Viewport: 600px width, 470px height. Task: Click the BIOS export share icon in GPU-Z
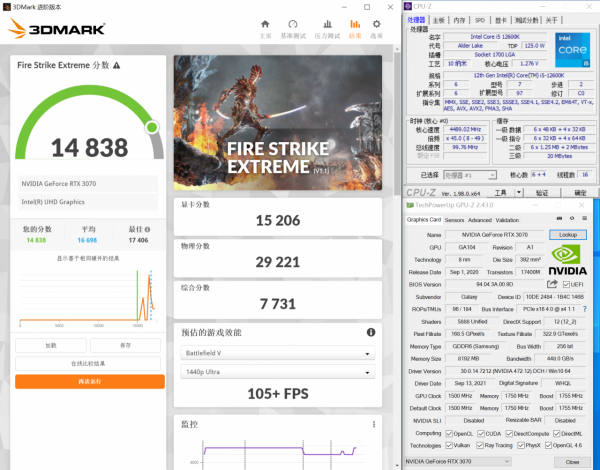[x=552, y=284]
